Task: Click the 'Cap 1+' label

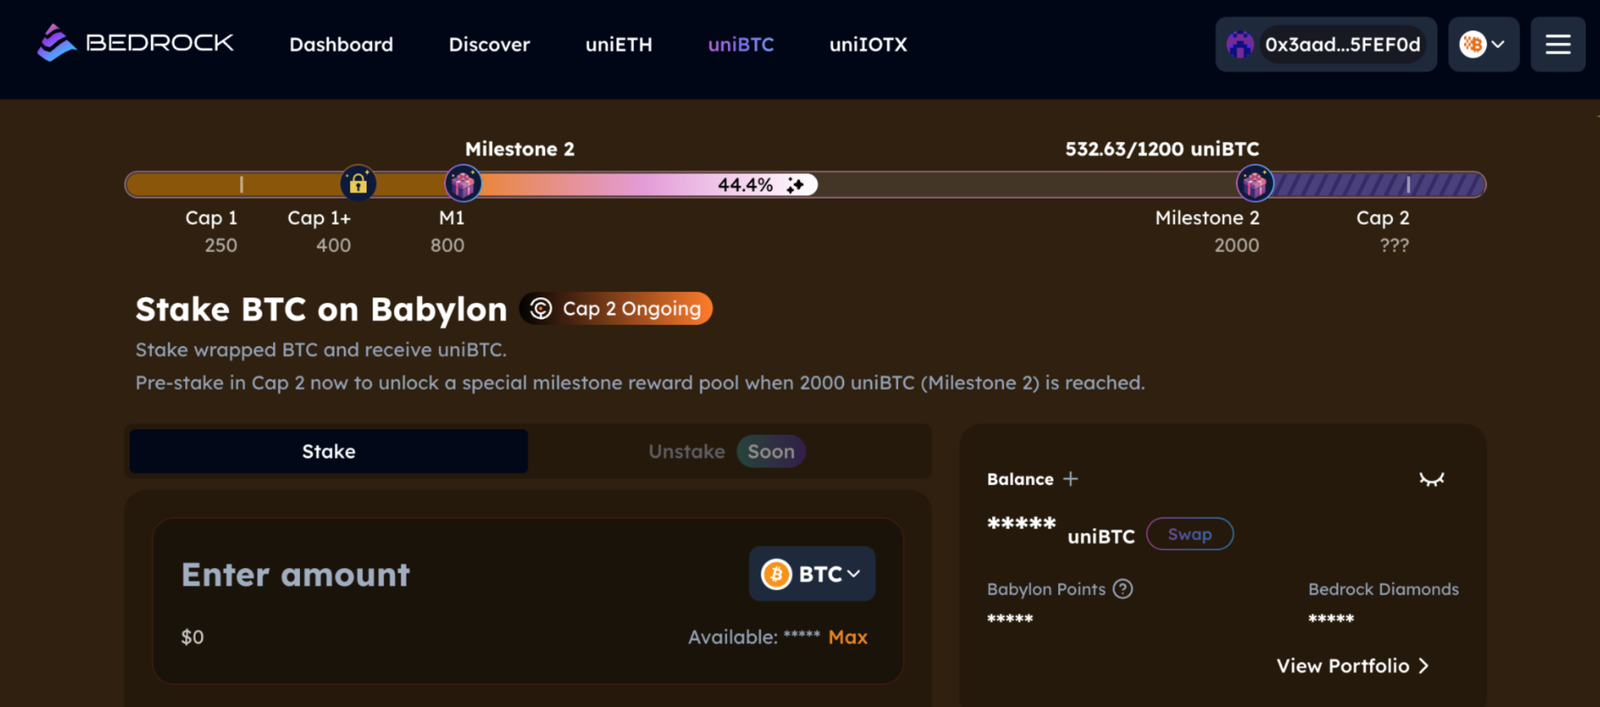Action: tap(319, 218)
